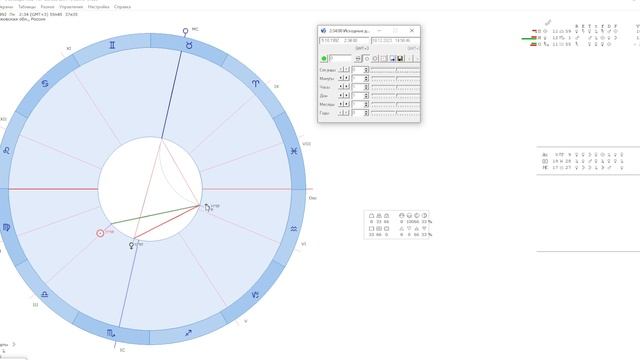640x360 pixels.
Task: Step months backward with the left arrow button
Action: (x=340, y=104)
